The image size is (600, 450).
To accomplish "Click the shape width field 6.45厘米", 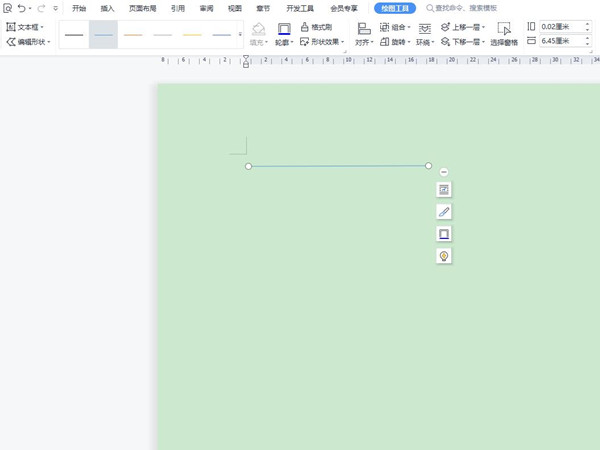I will point(561,41).
